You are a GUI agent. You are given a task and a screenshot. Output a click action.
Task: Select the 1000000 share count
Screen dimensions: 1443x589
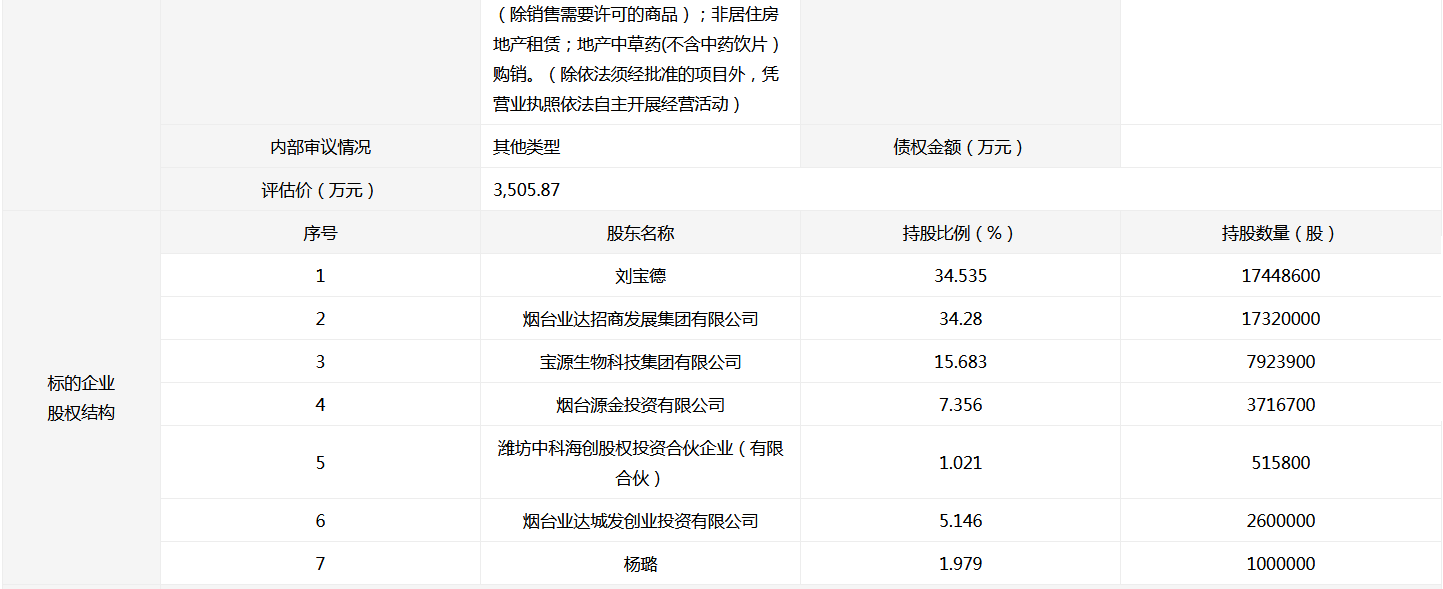1281,564
